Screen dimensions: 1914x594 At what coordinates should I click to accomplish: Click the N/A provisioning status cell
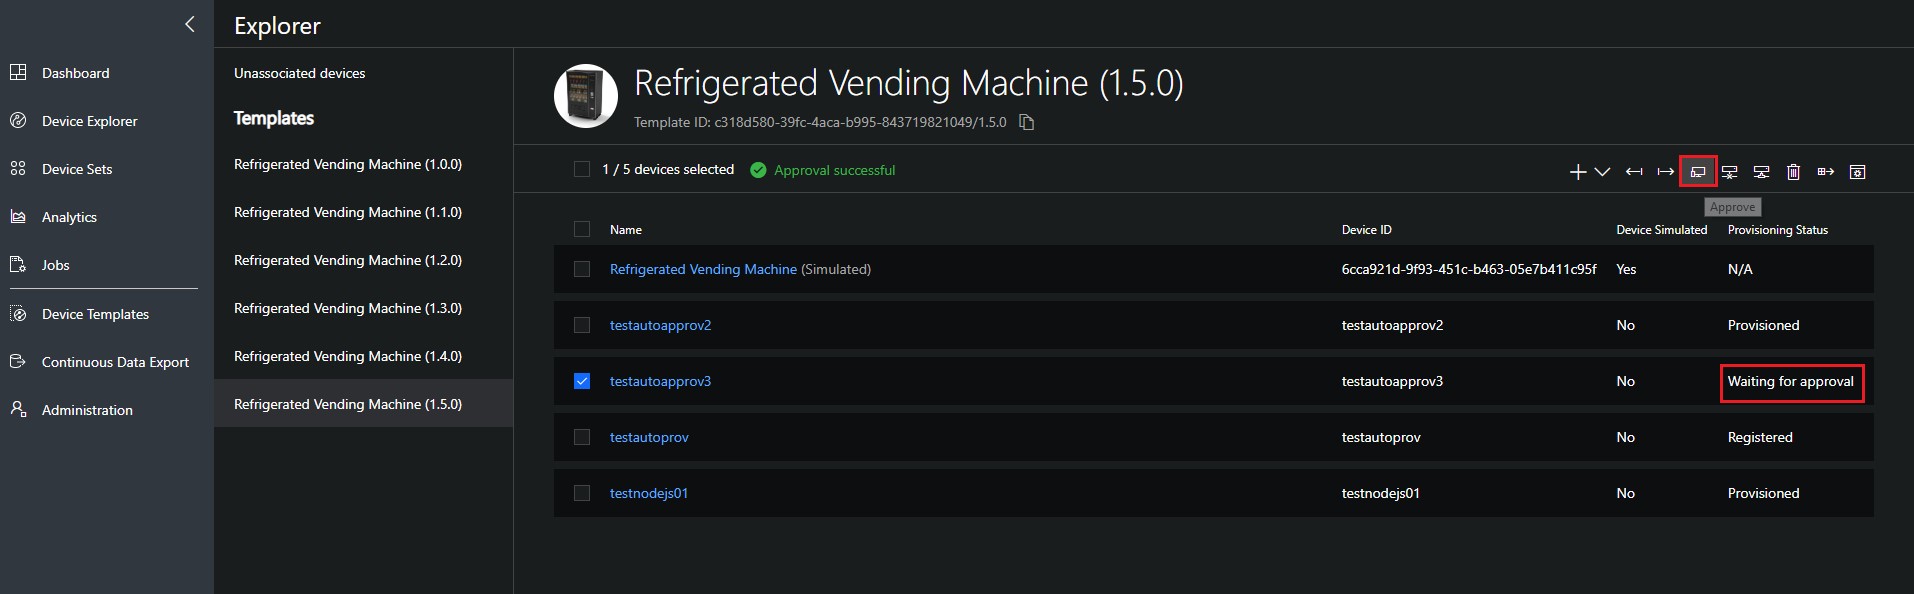tap(1740, 269)
